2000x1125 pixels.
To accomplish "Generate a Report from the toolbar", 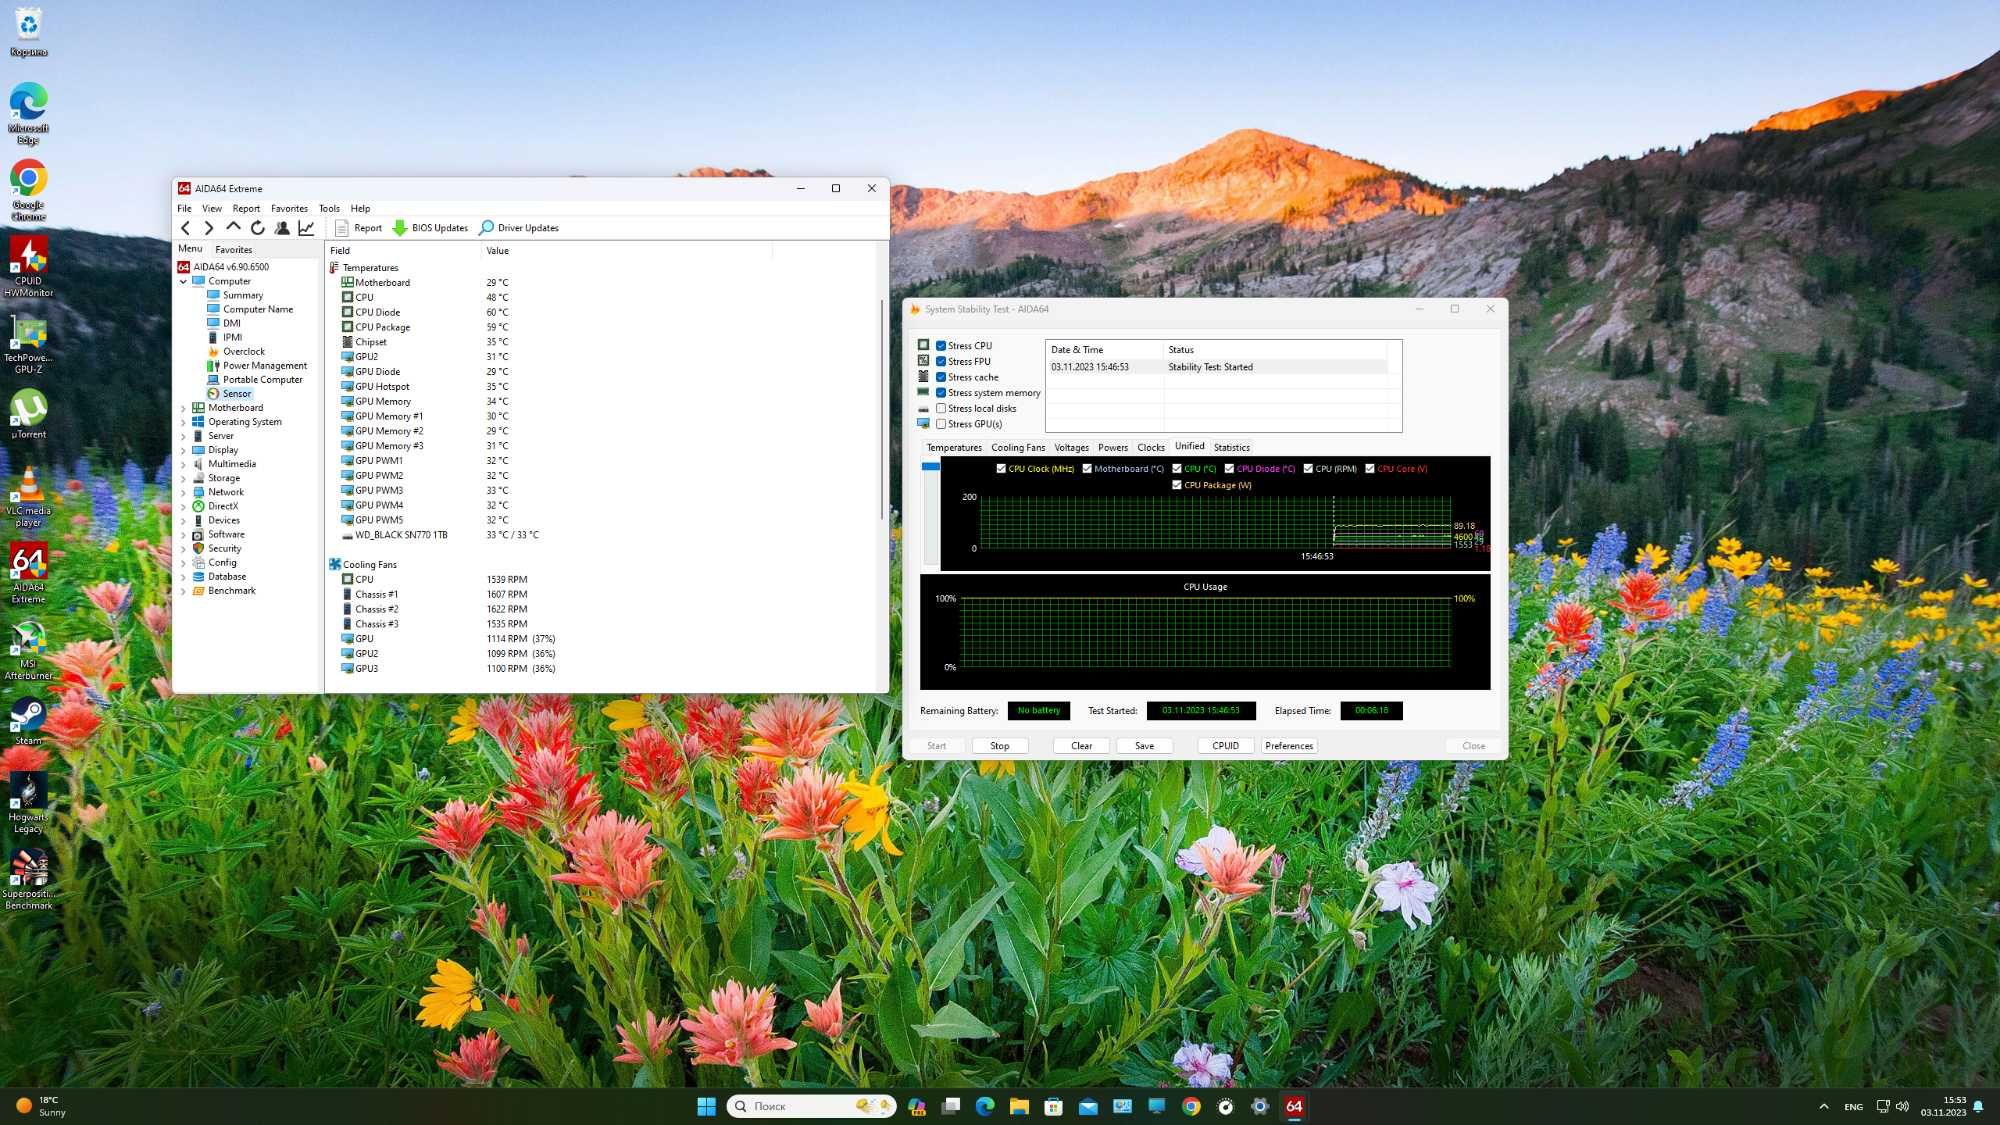I will (x=358, y=228).
